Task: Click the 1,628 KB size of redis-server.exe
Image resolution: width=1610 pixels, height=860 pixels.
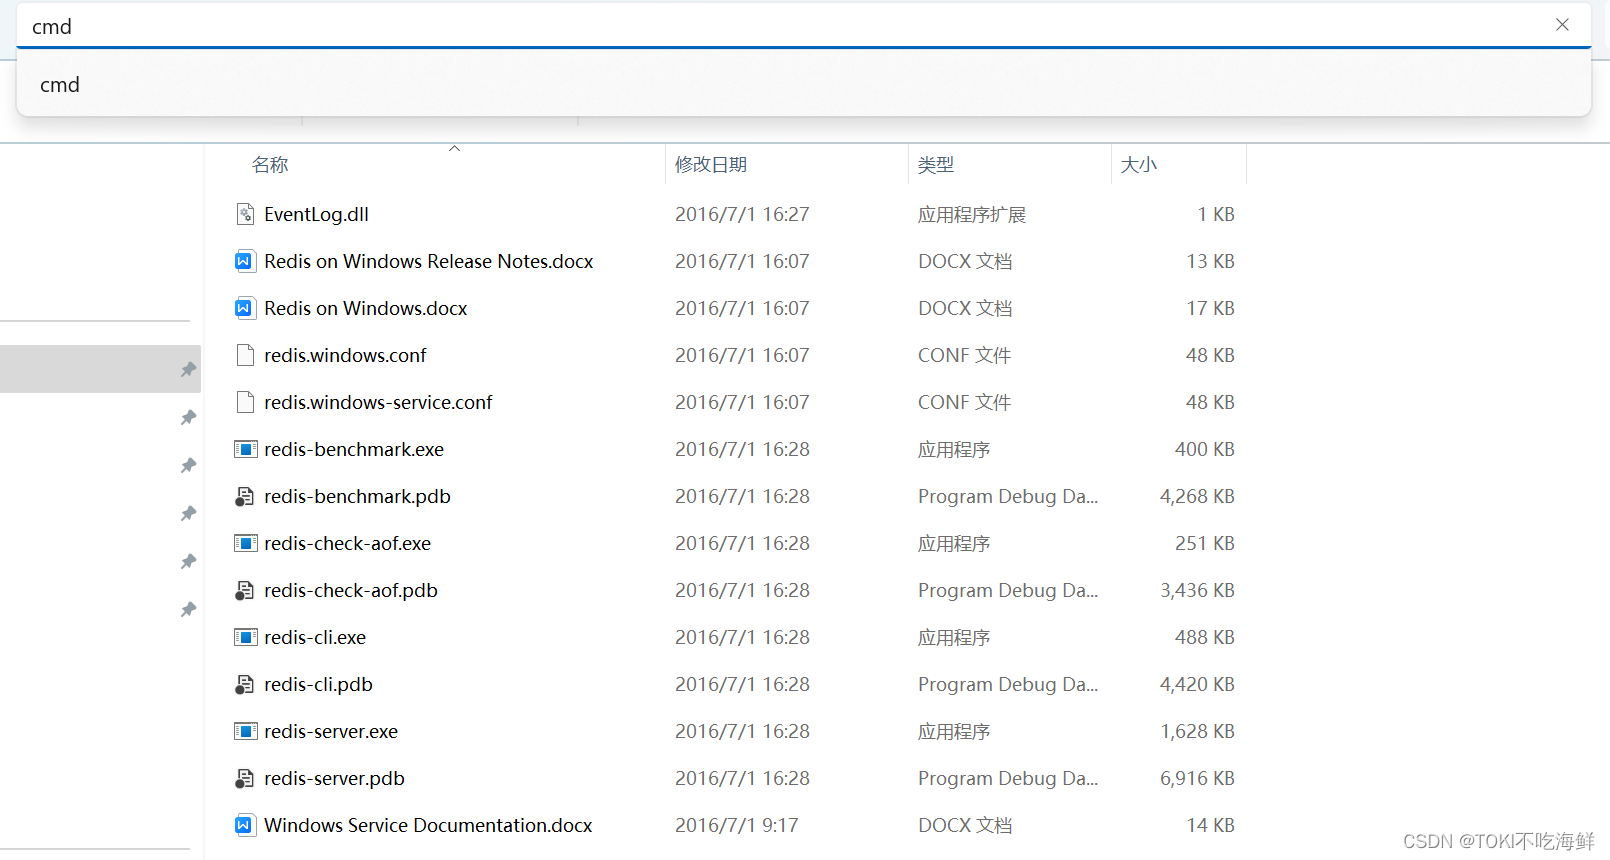Action: pyautogui.click(x=1197, y=731)
